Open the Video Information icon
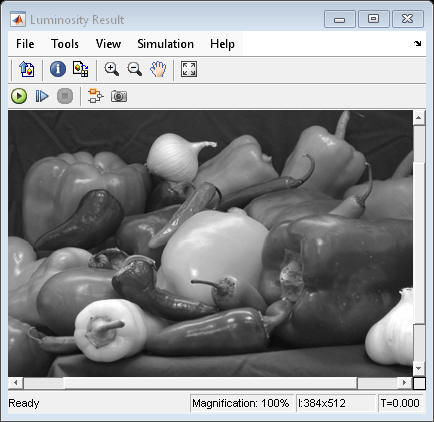The image size is (434, 422). tap(58, 69)
